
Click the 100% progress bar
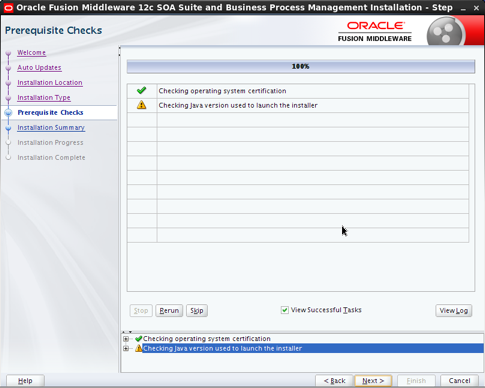coord(301,66)
